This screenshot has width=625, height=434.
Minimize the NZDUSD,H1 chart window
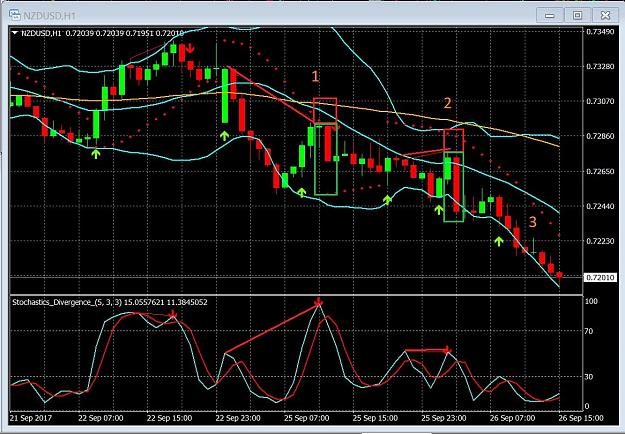550,16
